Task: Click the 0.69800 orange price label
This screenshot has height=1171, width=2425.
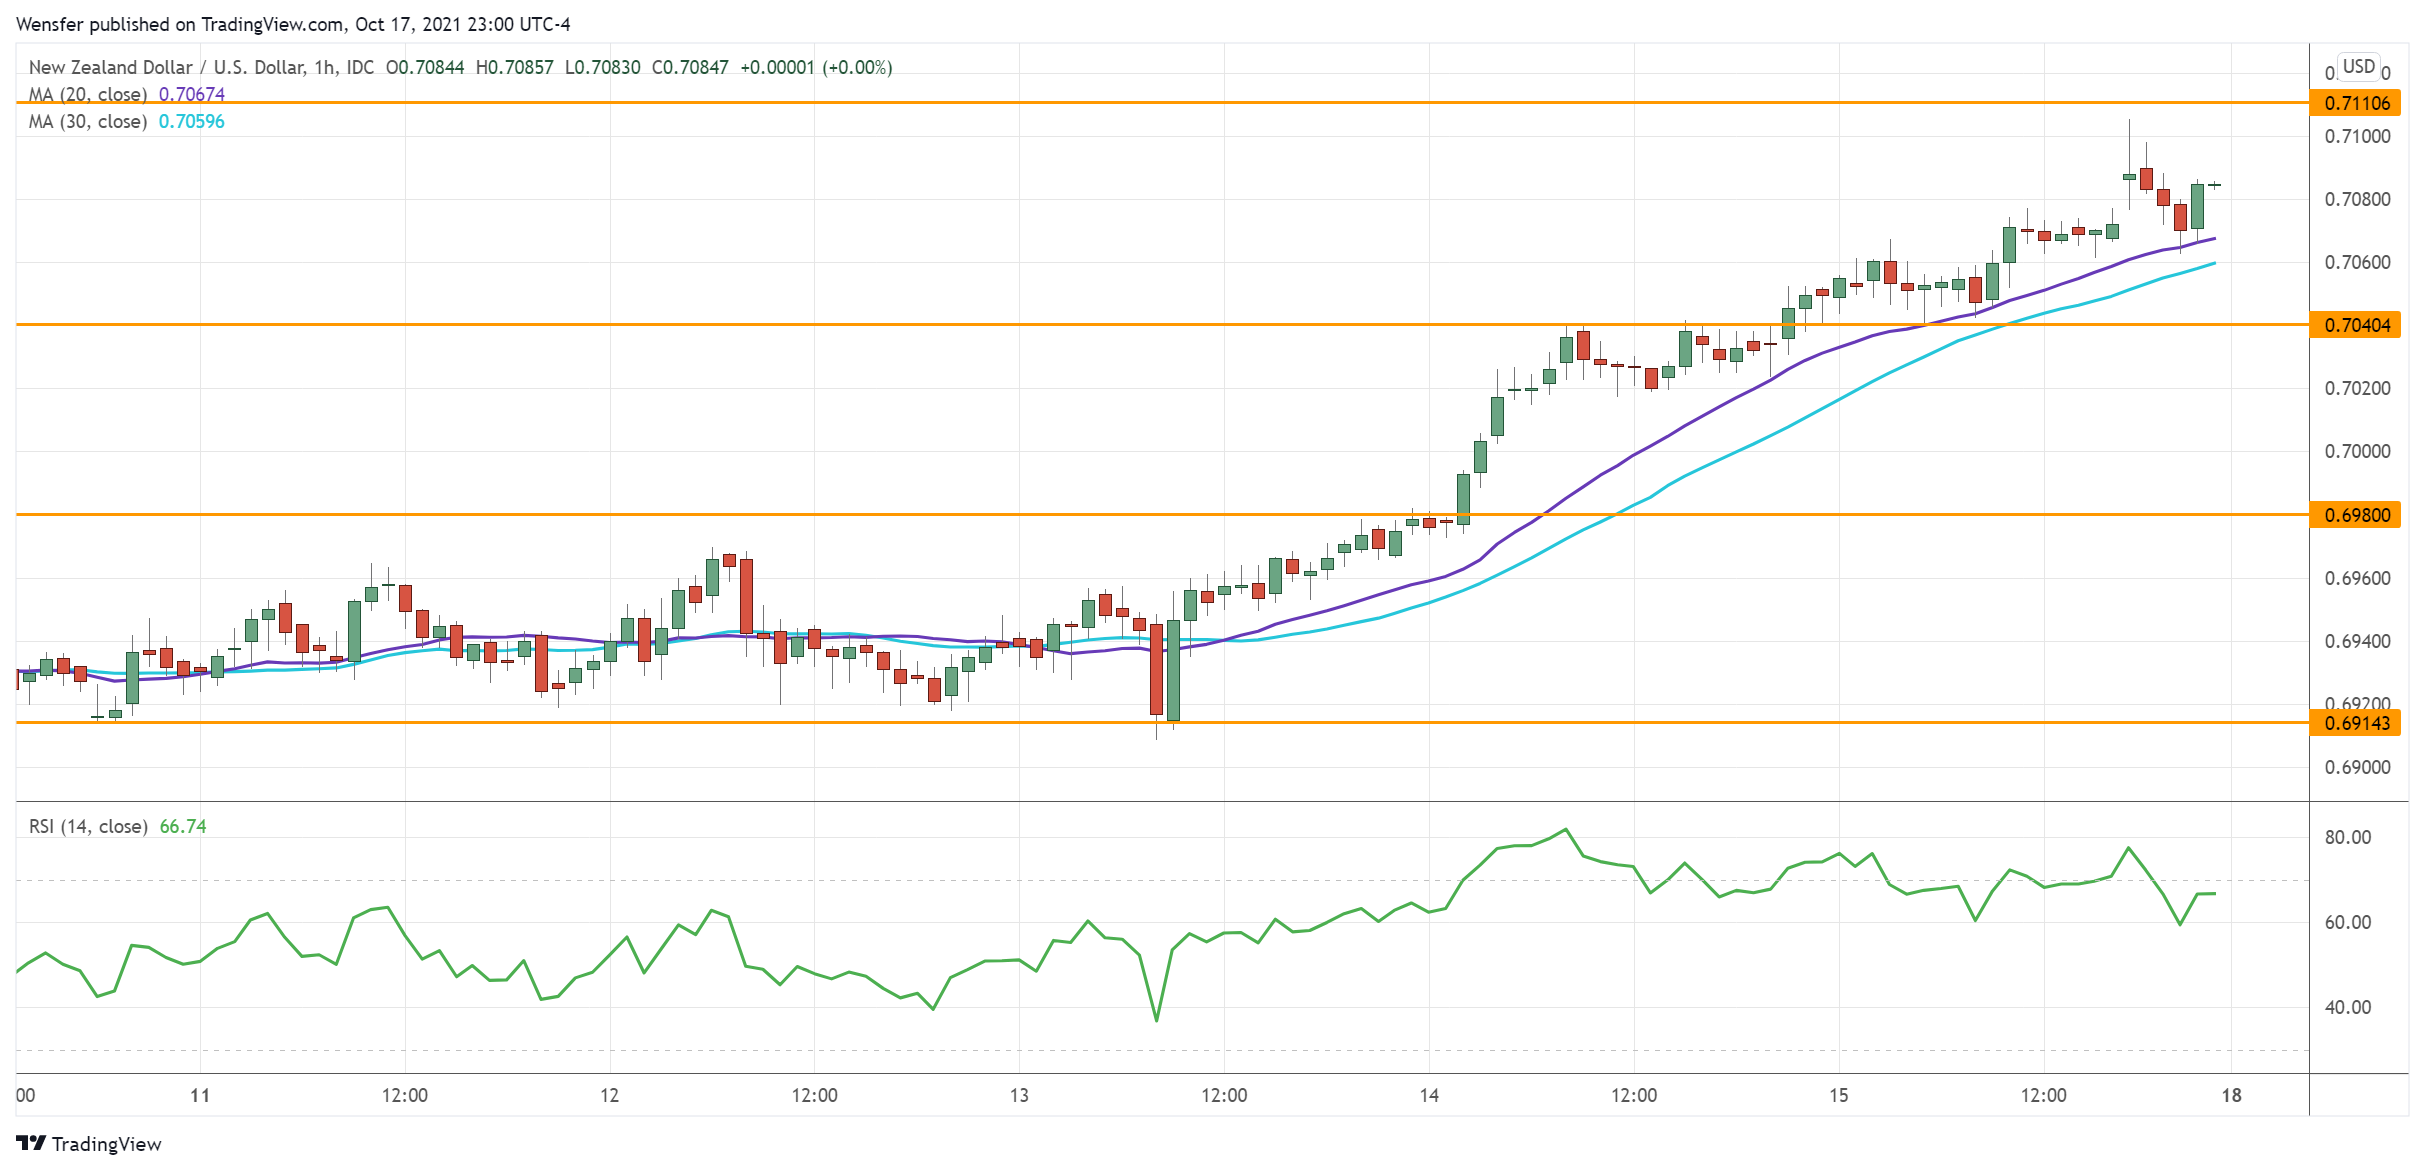Action: tap(2355, 515)
